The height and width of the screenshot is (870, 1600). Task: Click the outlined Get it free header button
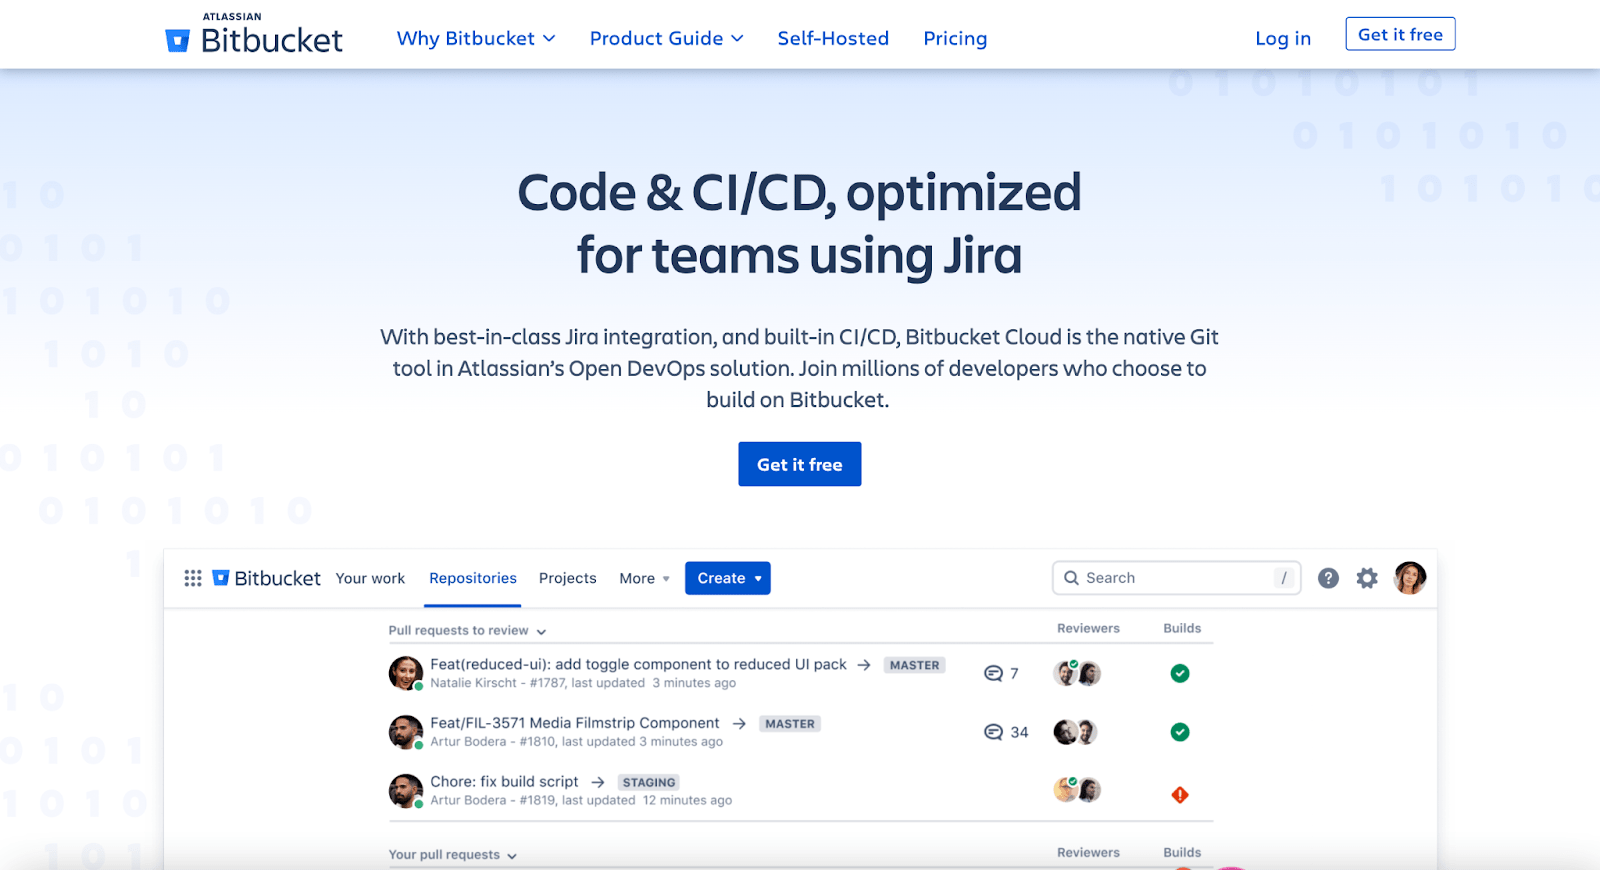pos(1400,34)
